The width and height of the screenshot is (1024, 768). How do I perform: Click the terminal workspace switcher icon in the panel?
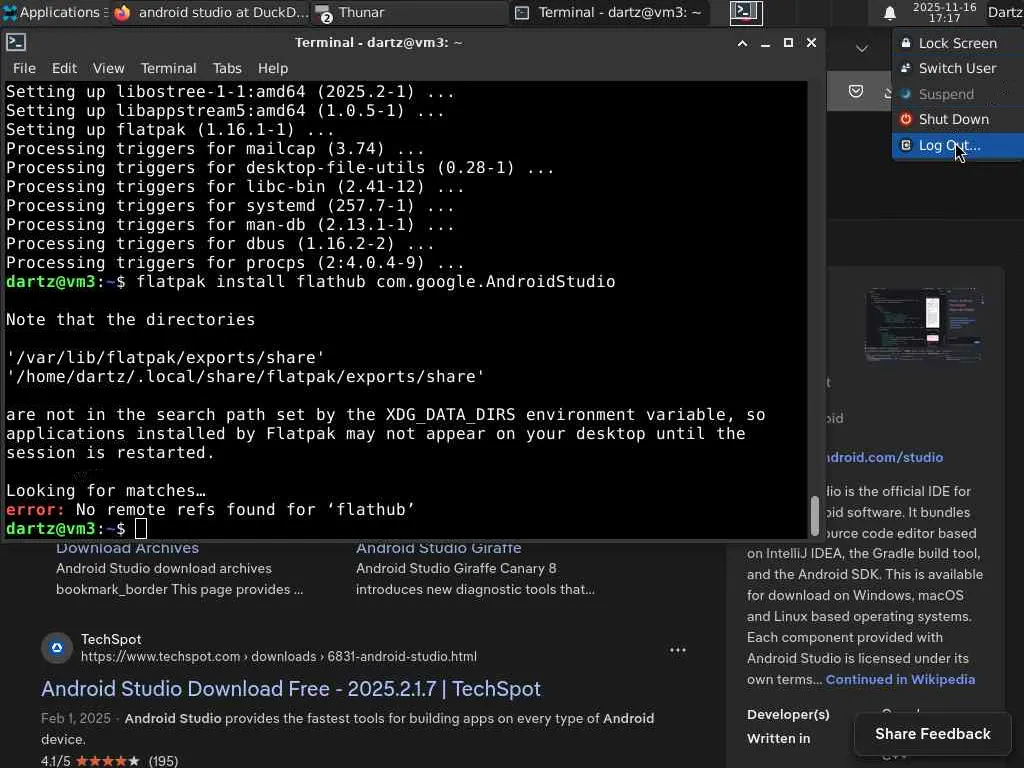tap(746, 12)
